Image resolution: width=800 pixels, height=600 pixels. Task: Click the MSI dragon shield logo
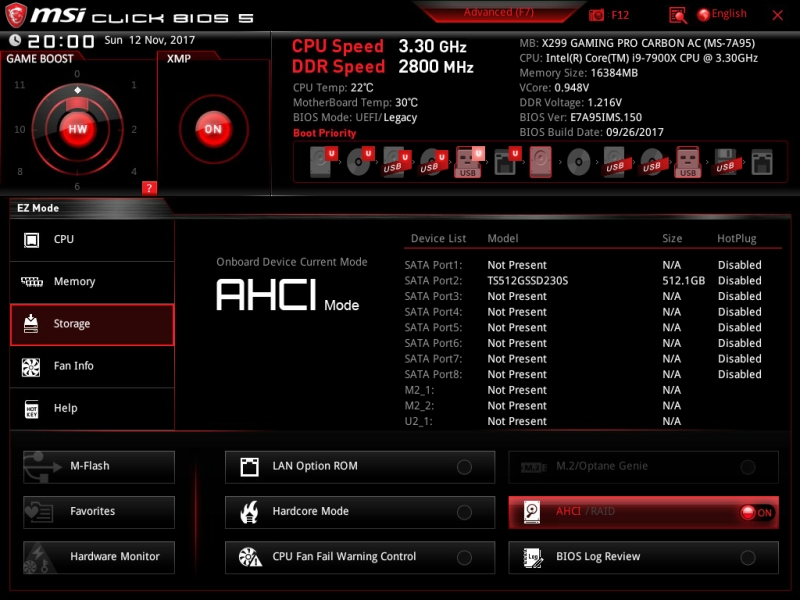click(x=16, y=15)
